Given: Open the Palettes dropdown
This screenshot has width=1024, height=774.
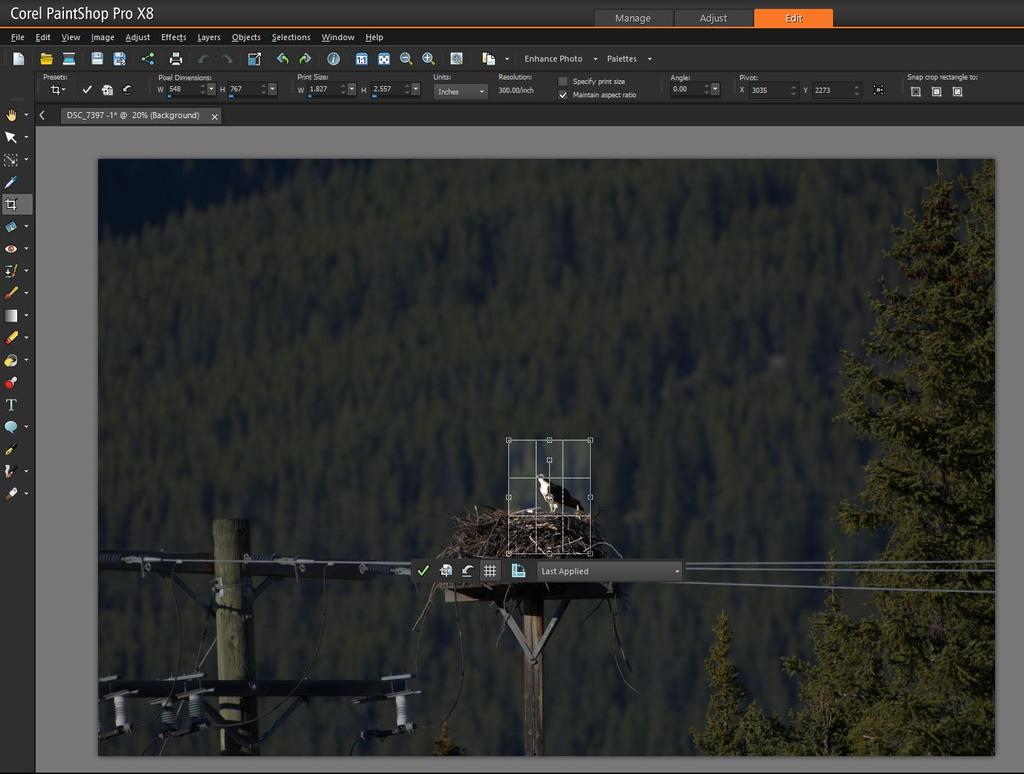Looking at the screenshot, I should (628, 59).
